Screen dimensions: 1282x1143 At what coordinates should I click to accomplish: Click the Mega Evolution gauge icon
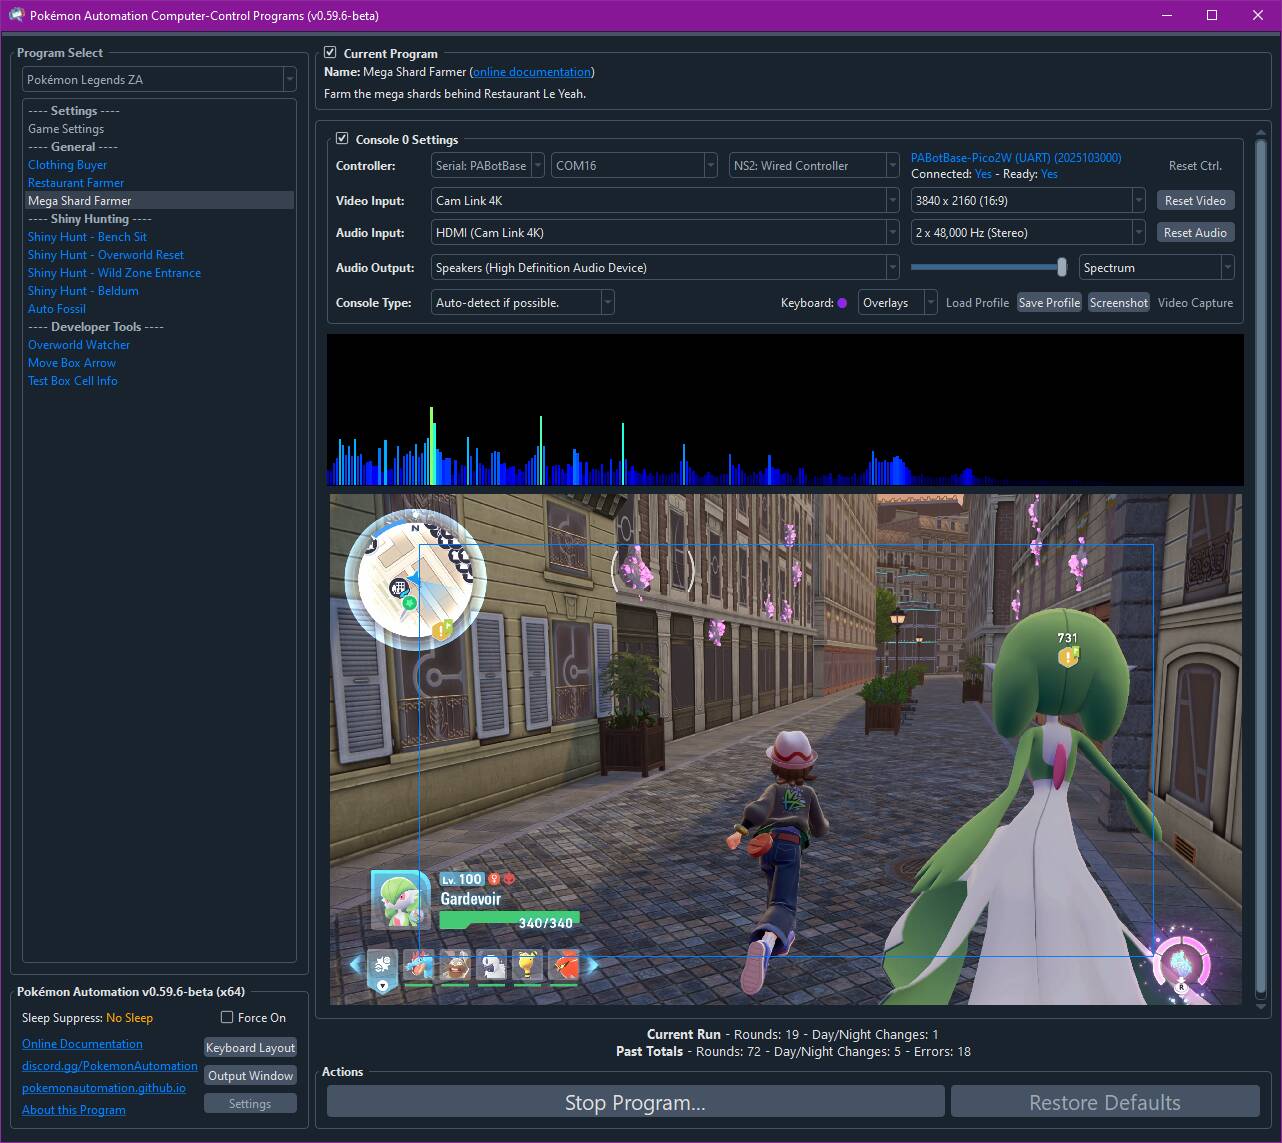click(1181, 963)
